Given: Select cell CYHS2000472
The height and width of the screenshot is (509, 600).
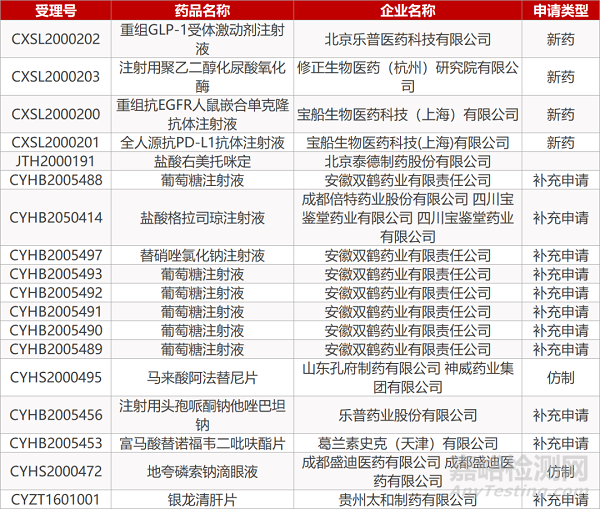Looking at the screenshot, I should [56, 471].
